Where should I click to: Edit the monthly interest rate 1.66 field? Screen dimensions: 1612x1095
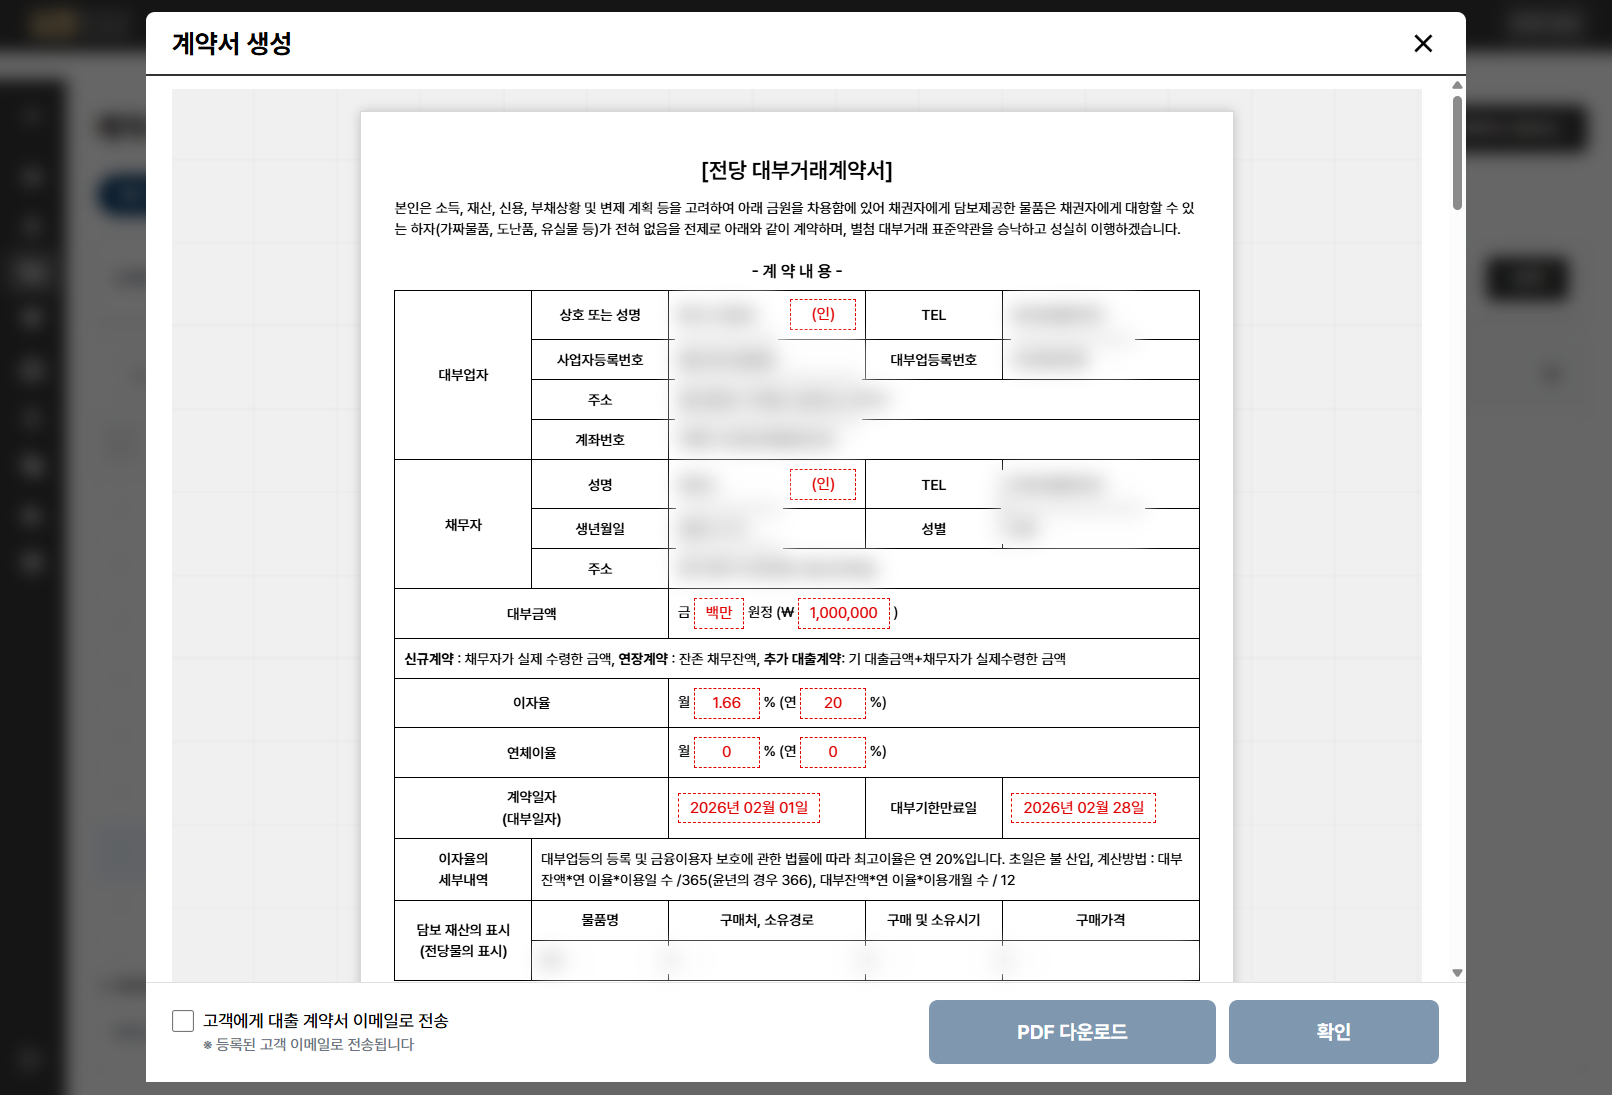(726, 703)
